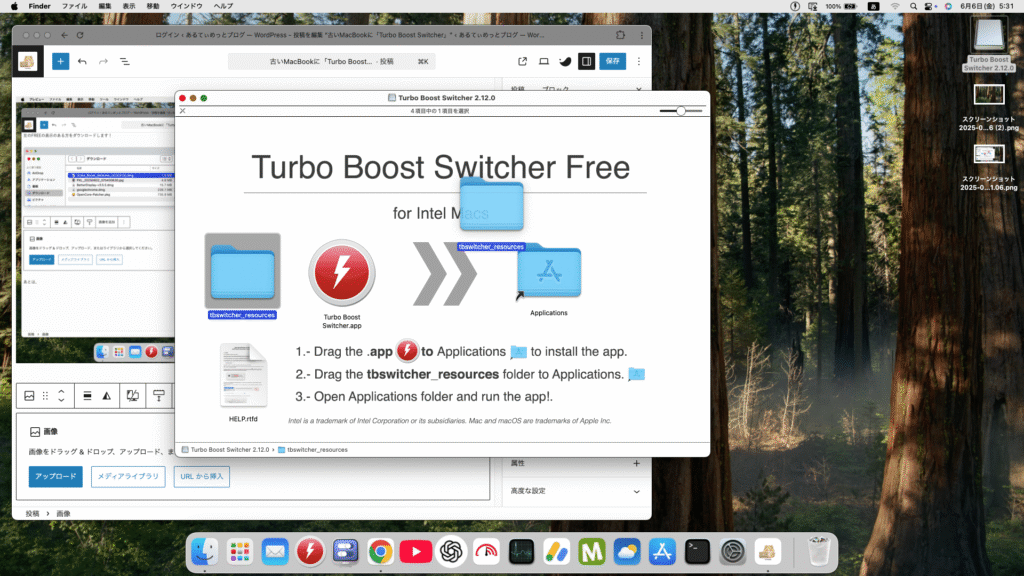Screen dimensions: 1024x576
Task: Click the WordPress block inserter plus button
Action: click(x=60, y=61)
